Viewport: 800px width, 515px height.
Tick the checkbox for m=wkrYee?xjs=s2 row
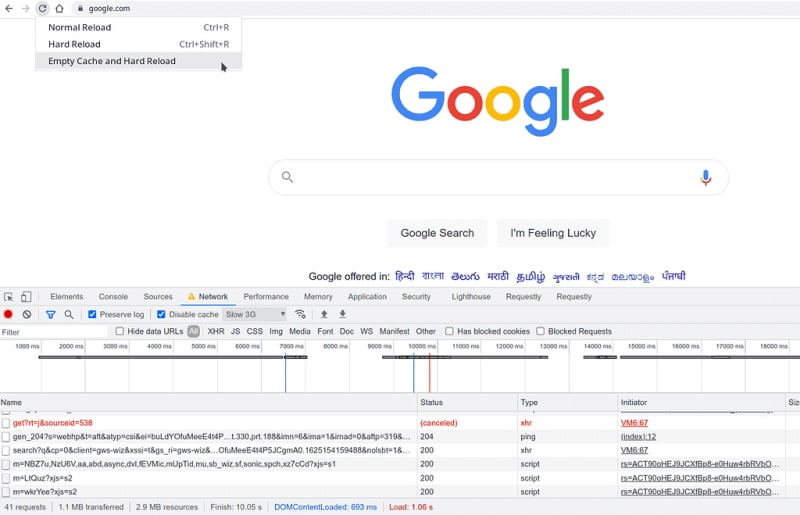[6, 492]
